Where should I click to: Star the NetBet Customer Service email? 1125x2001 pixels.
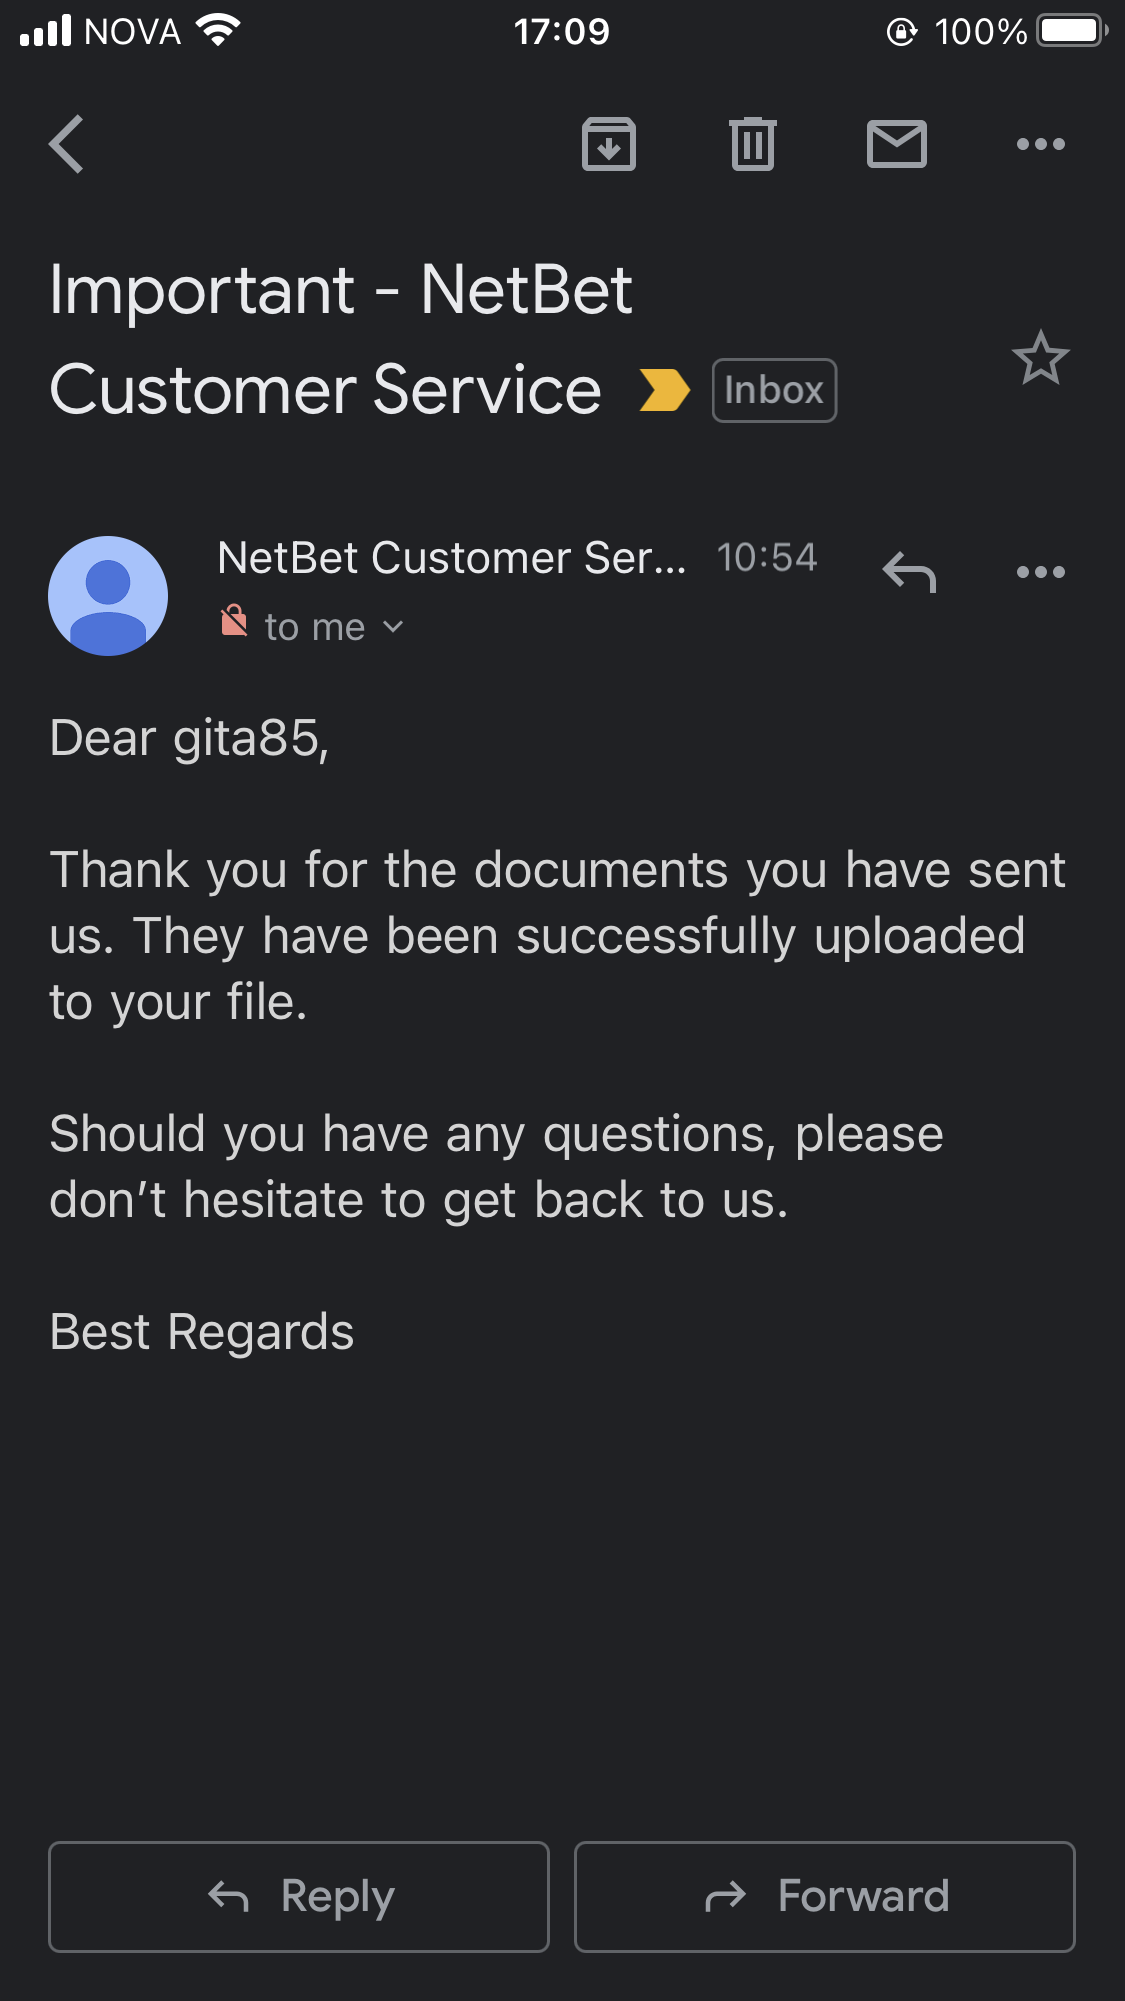[1040, 358]
